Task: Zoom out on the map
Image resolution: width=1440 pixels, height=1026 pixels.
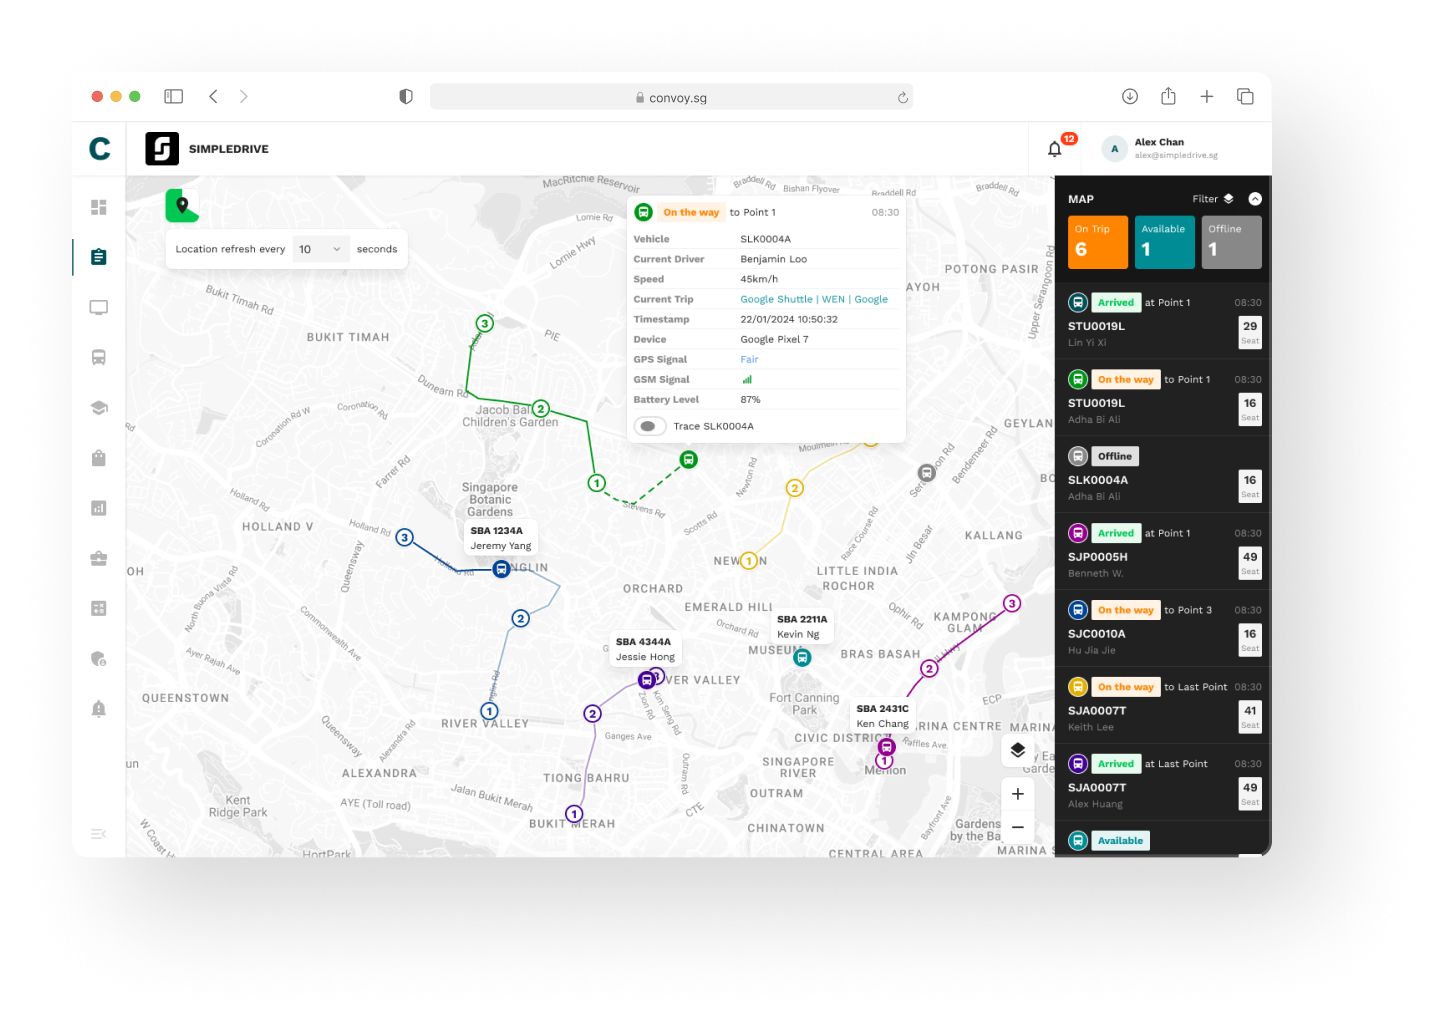Action: pyautogui.click(x=1017, y=827)
